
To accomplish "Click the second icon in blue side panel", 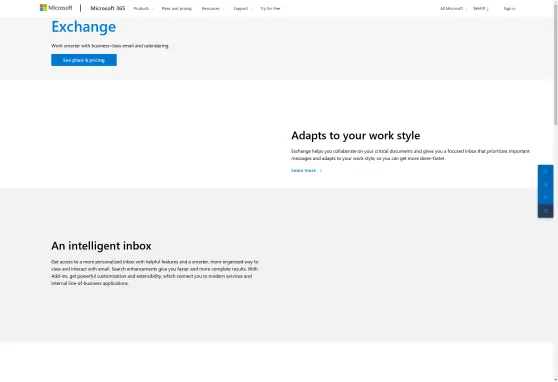I will coord(546,184).
